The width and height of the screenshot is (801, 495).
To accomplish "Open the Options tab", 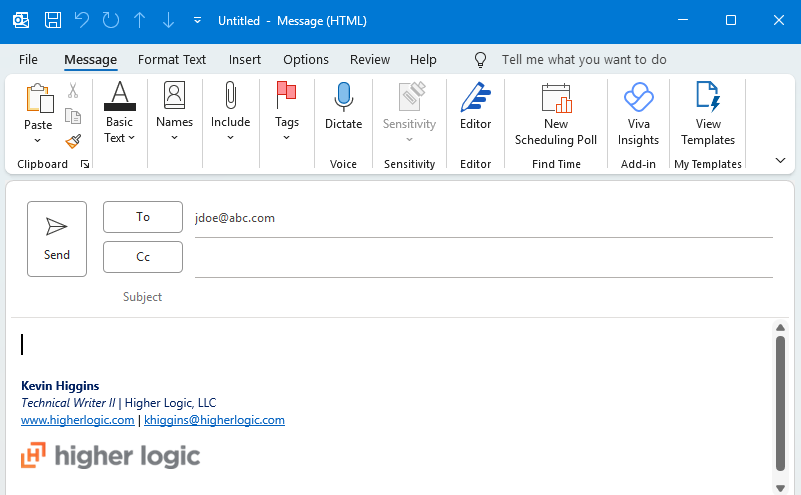I will (306, 60).
